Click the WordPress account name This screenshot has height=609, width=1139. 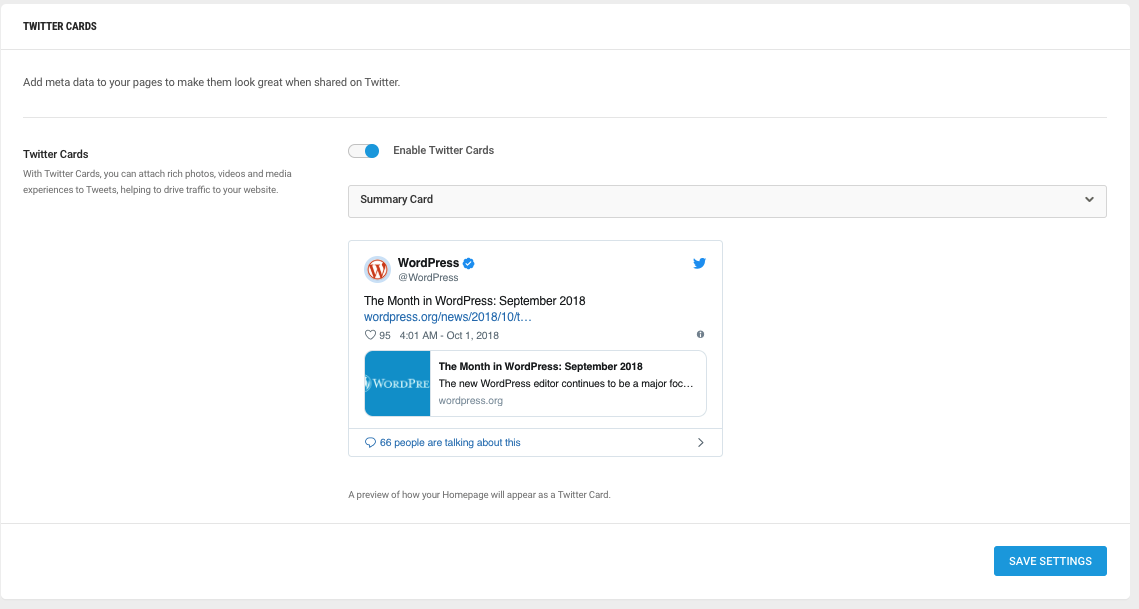429,262
